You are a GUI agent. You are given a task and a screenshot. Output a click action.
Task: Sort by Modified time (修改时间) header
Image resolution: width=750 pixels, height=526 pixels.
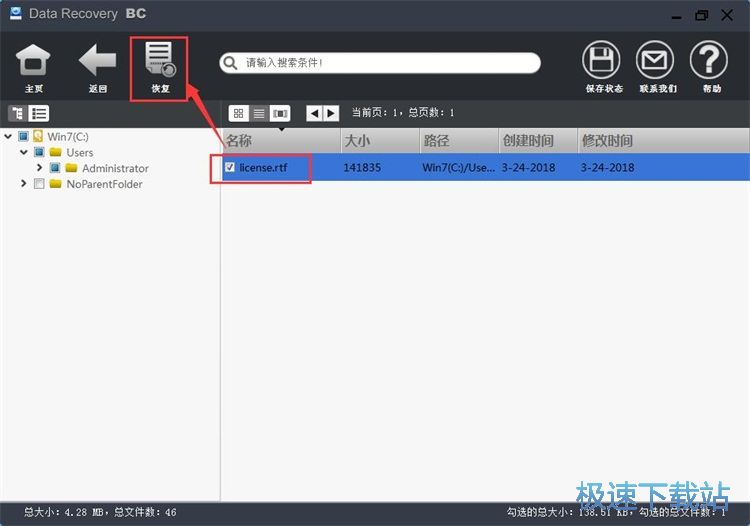coord(663,141)
